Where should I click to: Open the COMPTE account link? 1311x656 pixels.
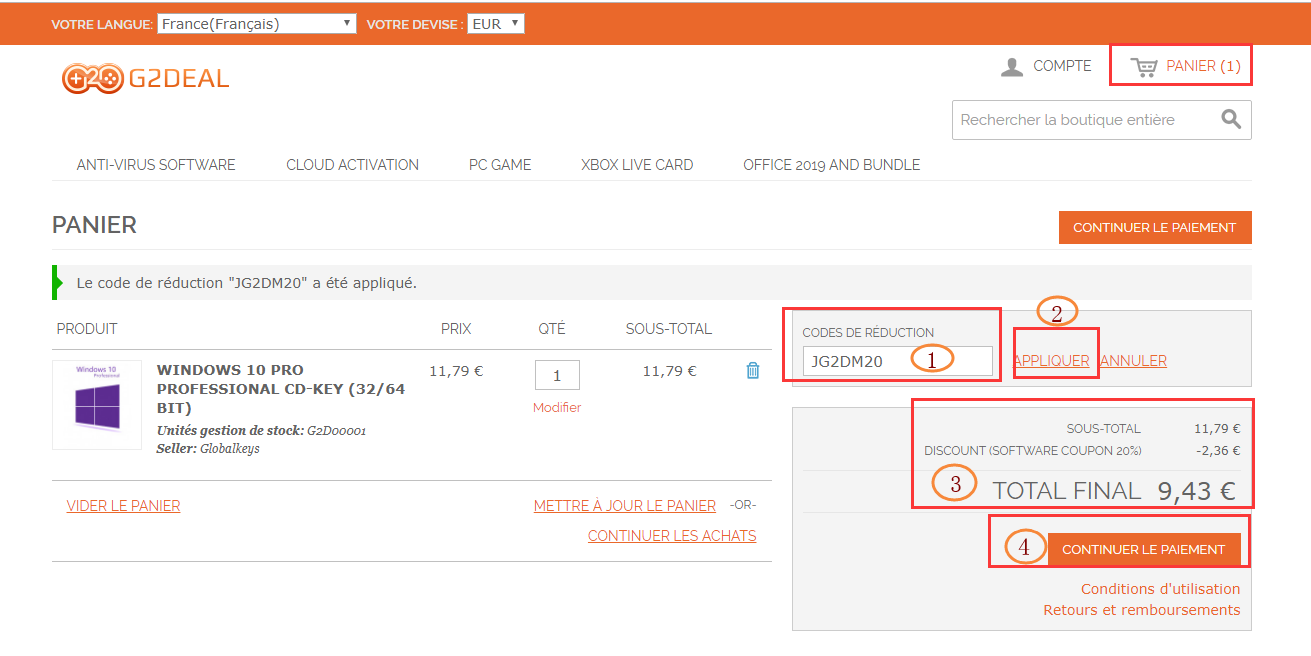[1062, 66]
